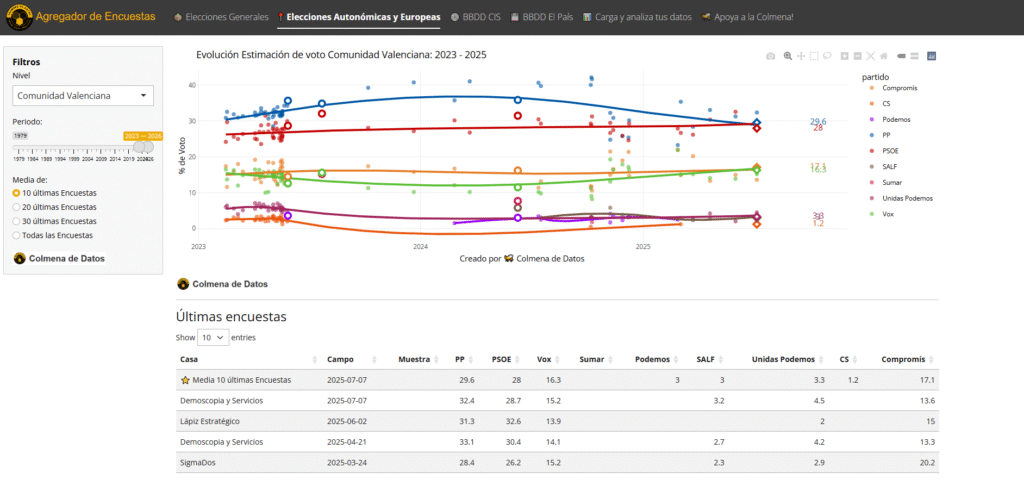The width and height of the screenshot is (1024, 480).
Task: Activate the Pan tool in chart toolbar
Action: coord(801,56)
